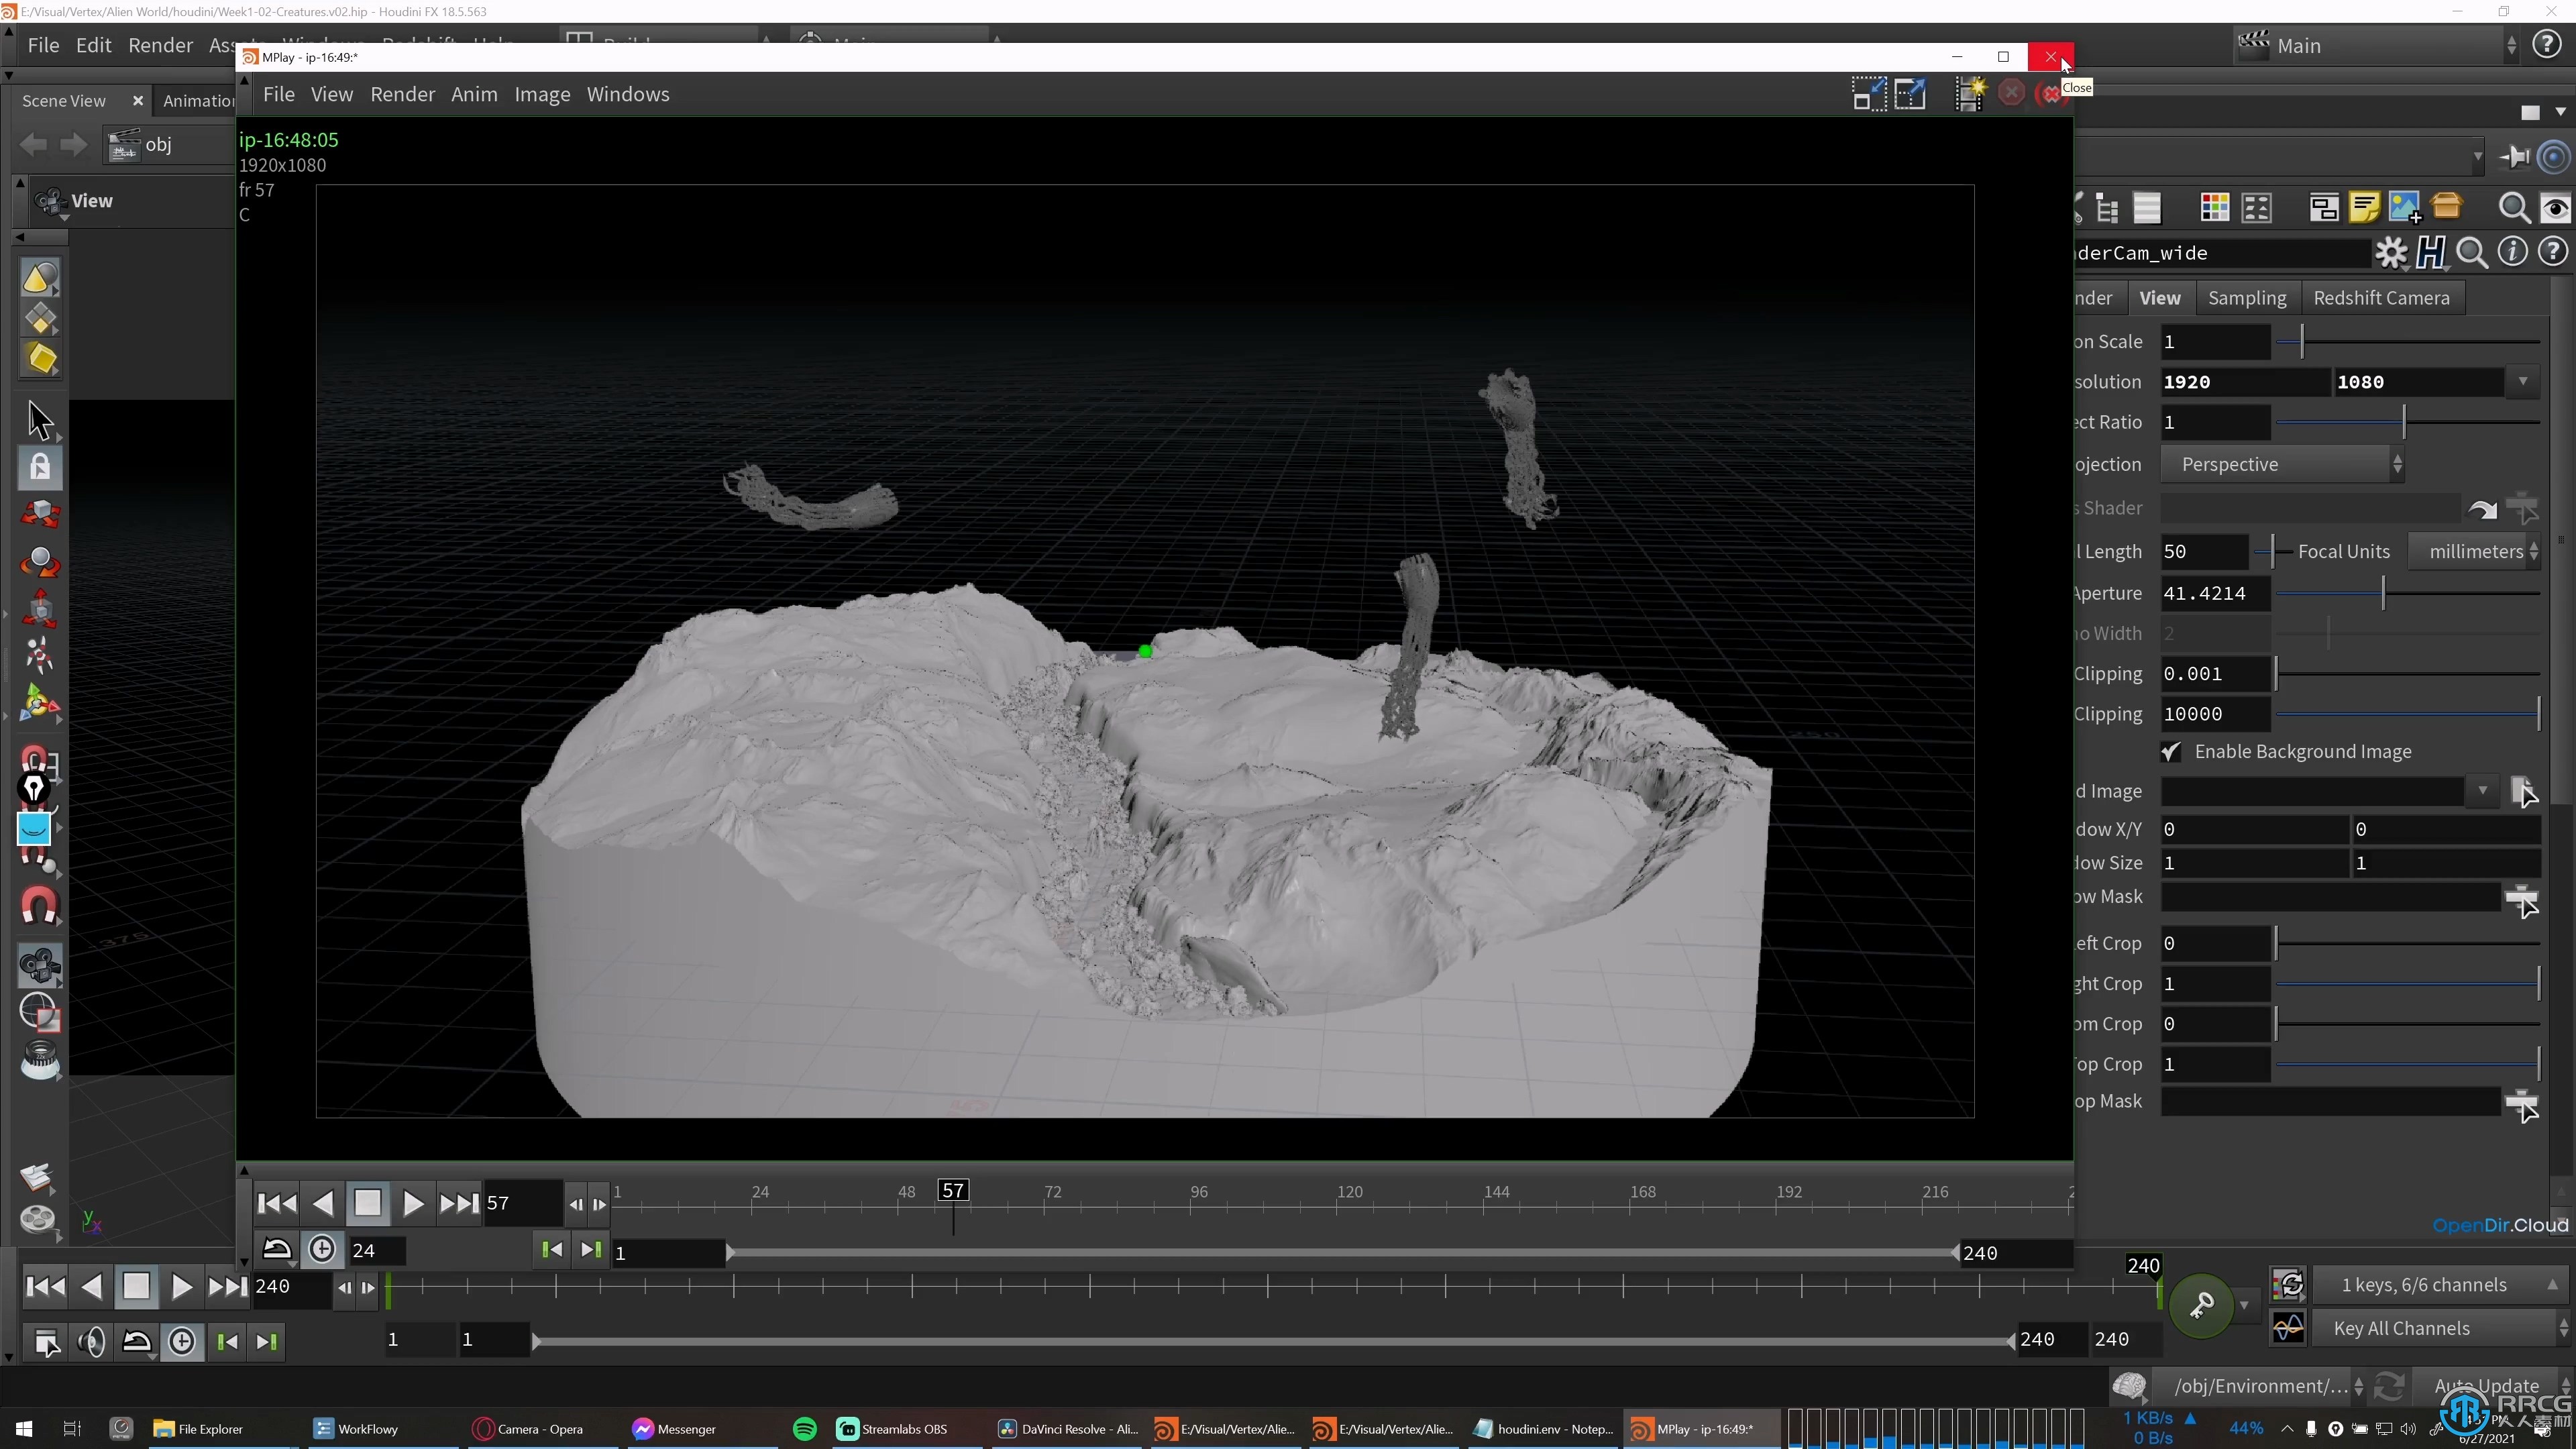Toggle the View tab in camera settings
This screenshot has width=2576, height=1449.
tap(2160, 297)
